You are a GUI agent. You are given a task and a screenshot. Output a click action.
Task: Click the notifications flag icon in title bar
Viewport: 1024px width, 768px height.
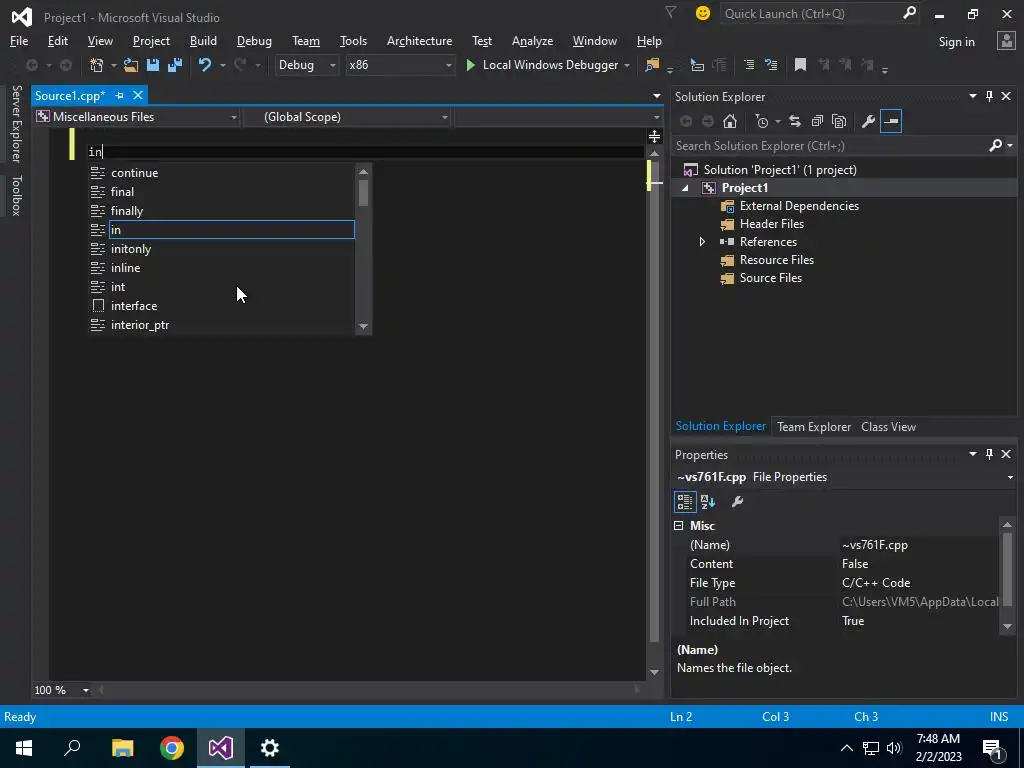point(671,12)
